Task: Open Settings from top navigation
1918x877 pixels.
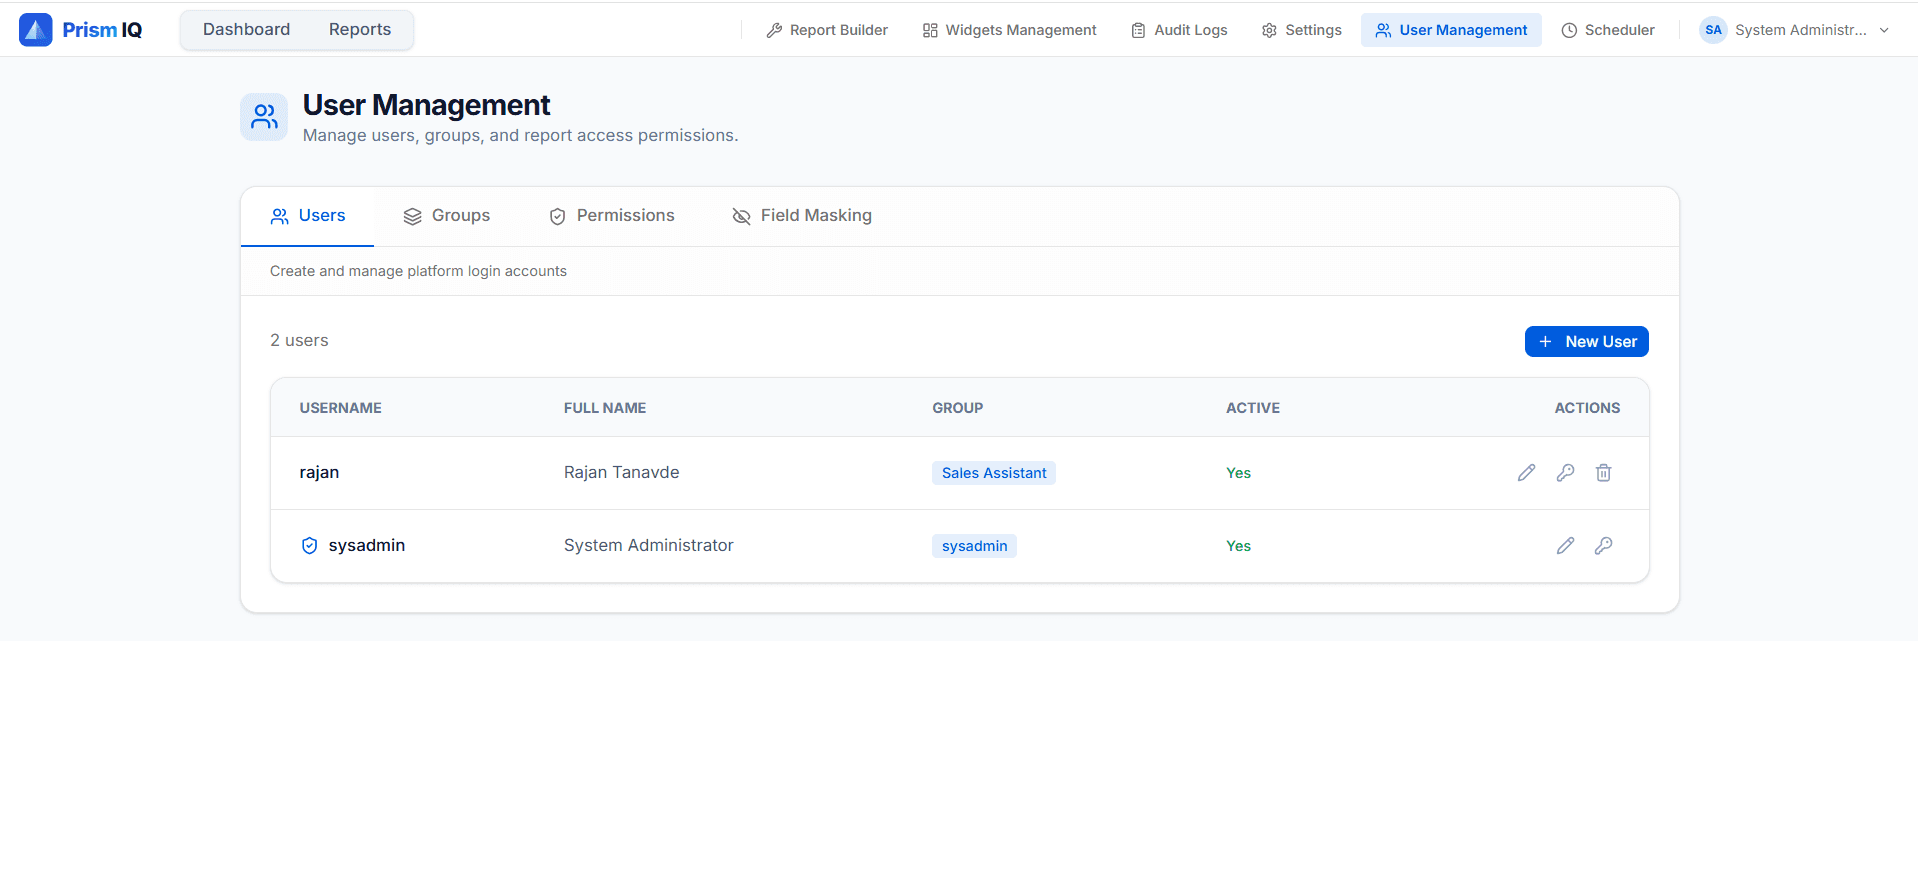Action: click(x=1301, y=30)
